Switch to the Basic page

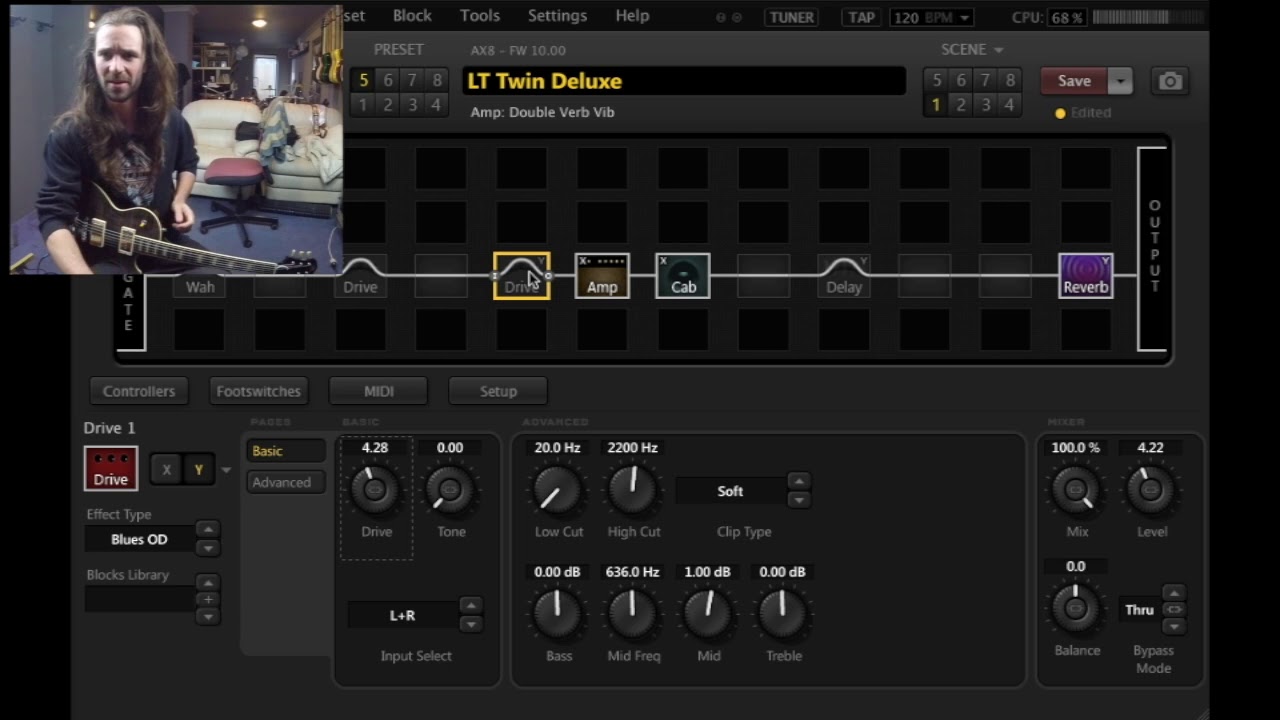(x=286, y=451)
